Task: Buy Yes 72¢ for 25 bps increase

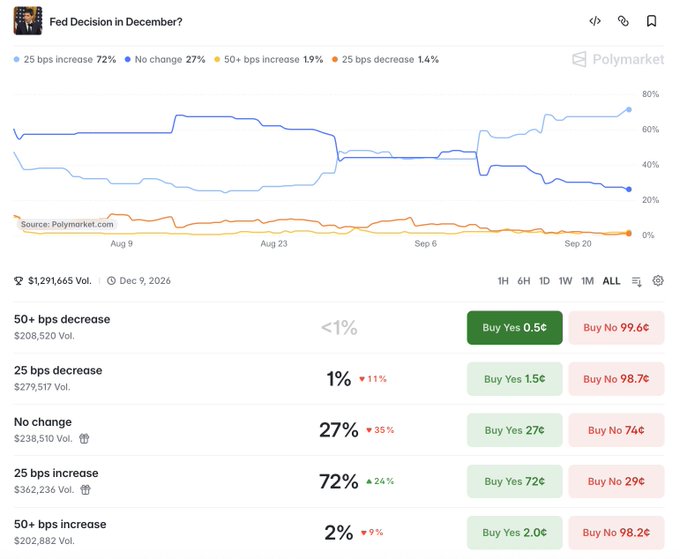Action: coord(515,481)
